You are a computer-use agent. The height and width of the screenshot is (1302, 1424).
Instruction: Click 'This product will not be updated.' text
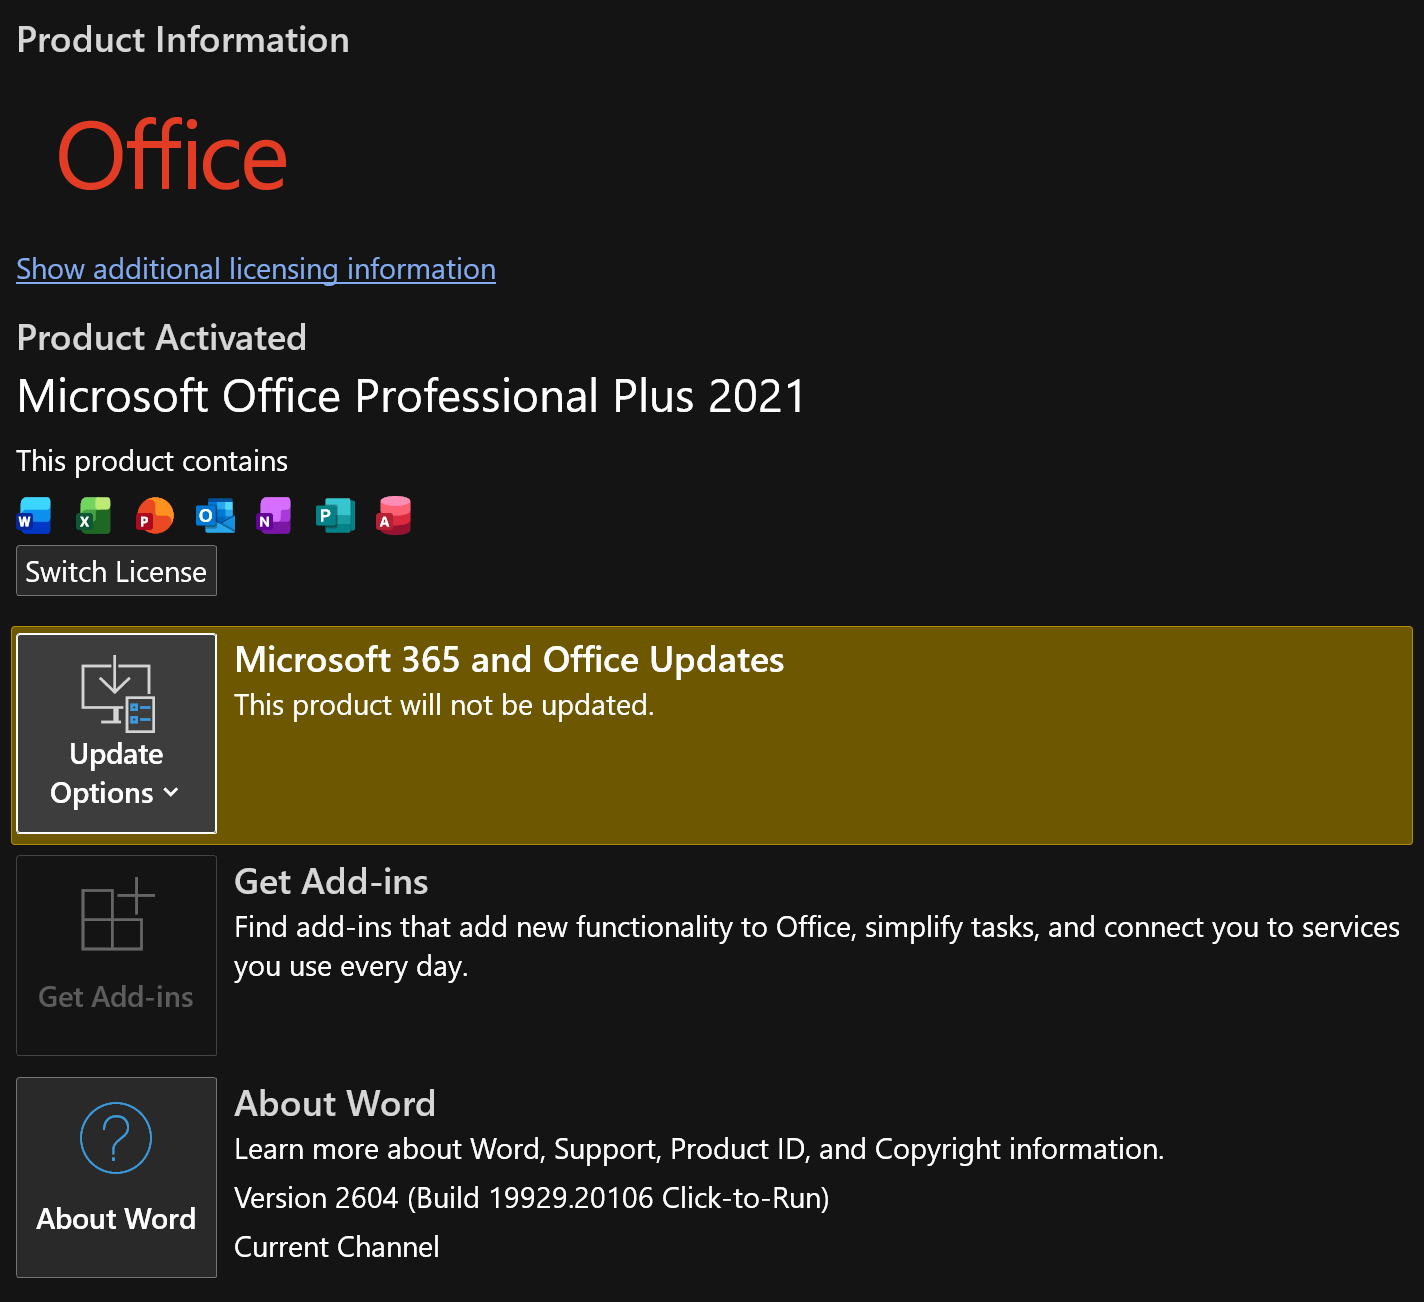pyautogui.click(x=444, y=705)
